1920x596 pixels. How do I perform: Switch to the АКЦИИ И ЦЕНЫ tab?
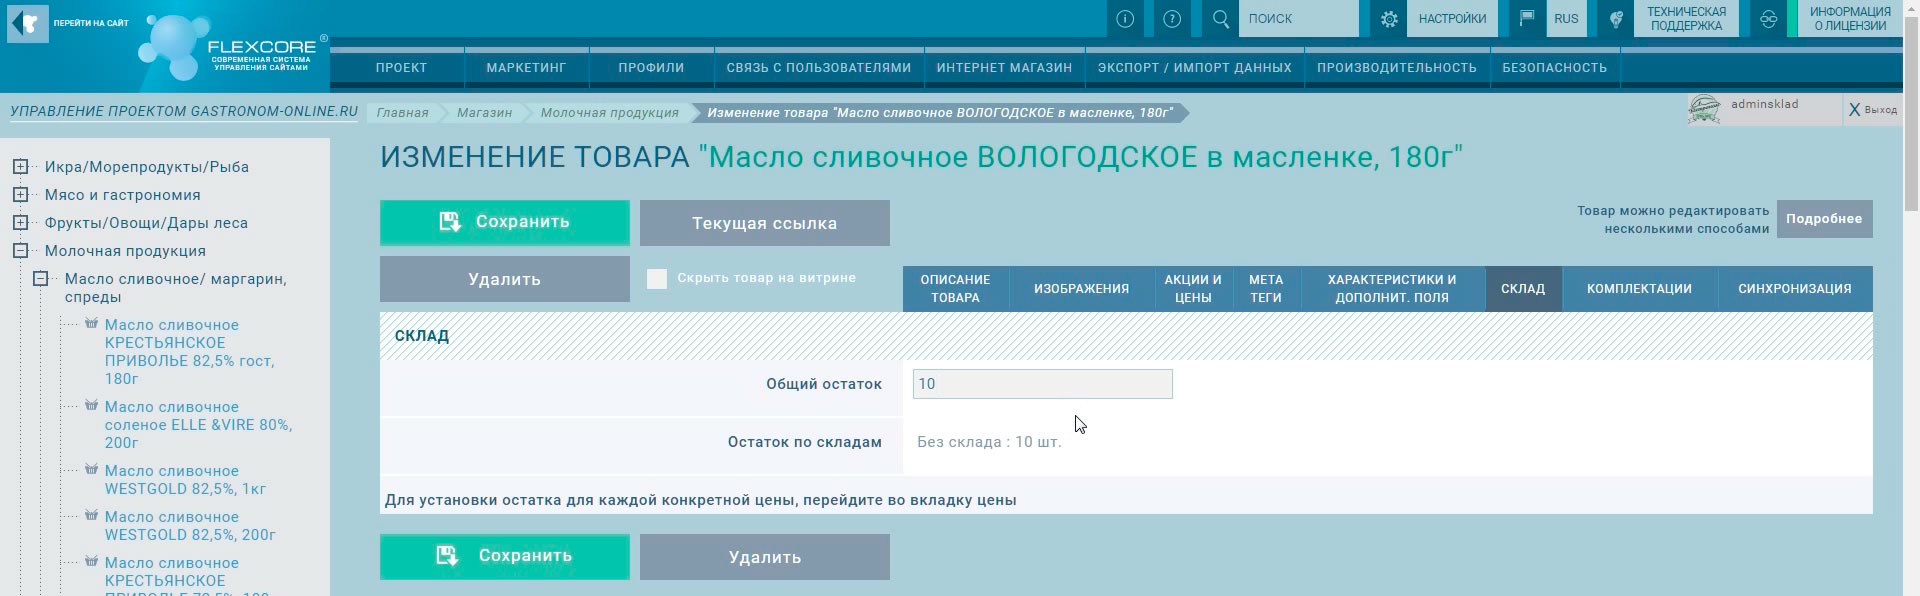pyautogui.click(x=1193, y=289)
